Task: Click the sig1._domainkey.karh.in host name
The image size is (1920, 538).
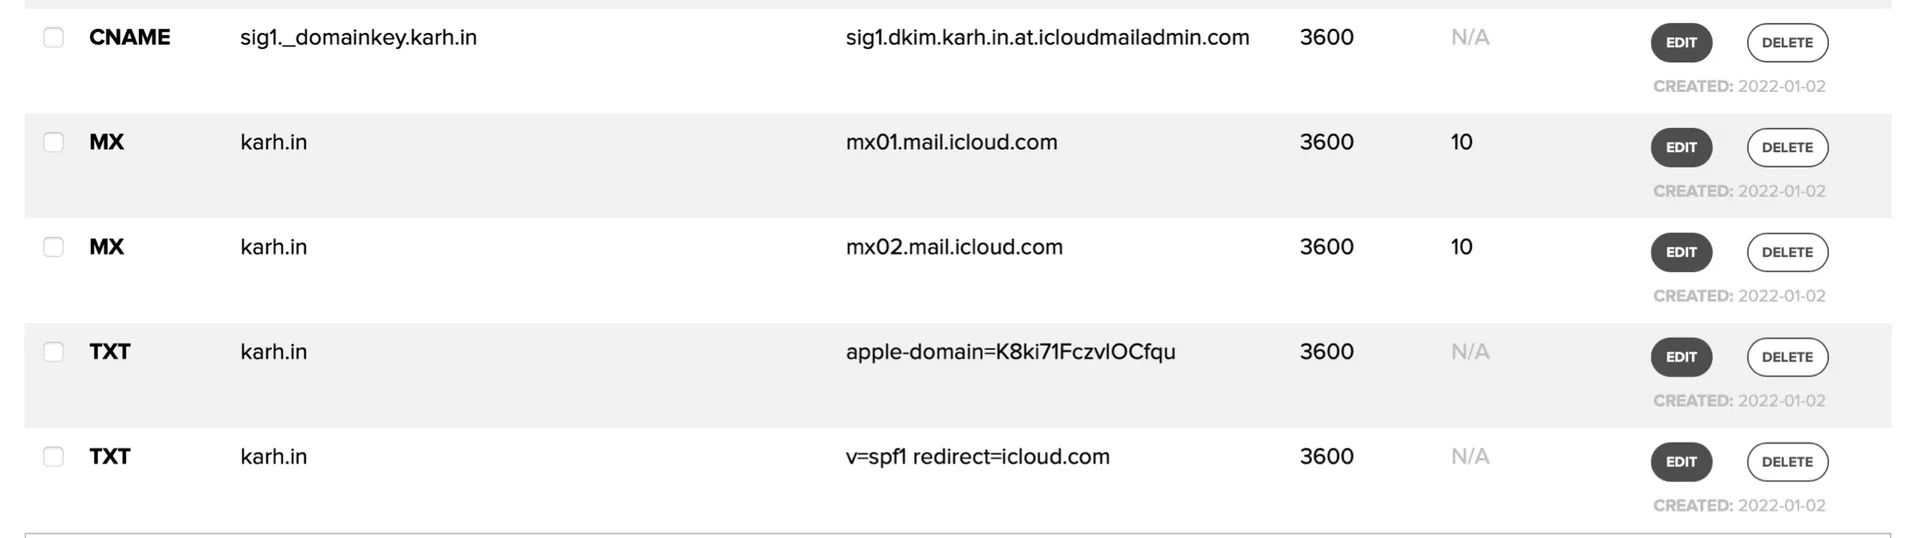Action: point(358,38)
